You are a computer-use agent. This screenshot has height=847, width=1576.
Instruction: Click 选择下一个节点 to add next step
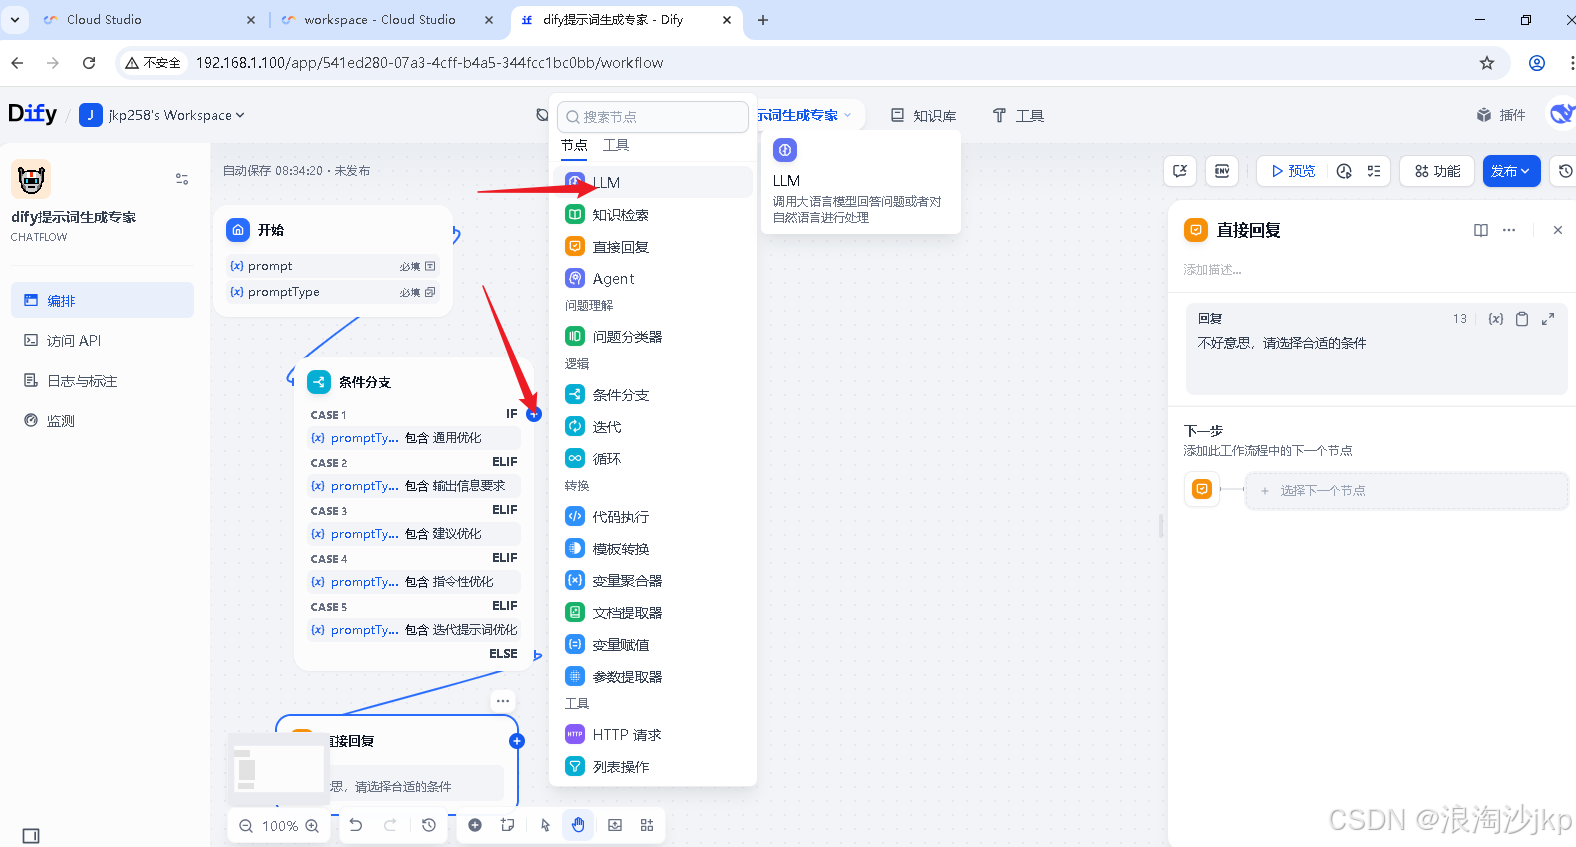point(1406,490)
